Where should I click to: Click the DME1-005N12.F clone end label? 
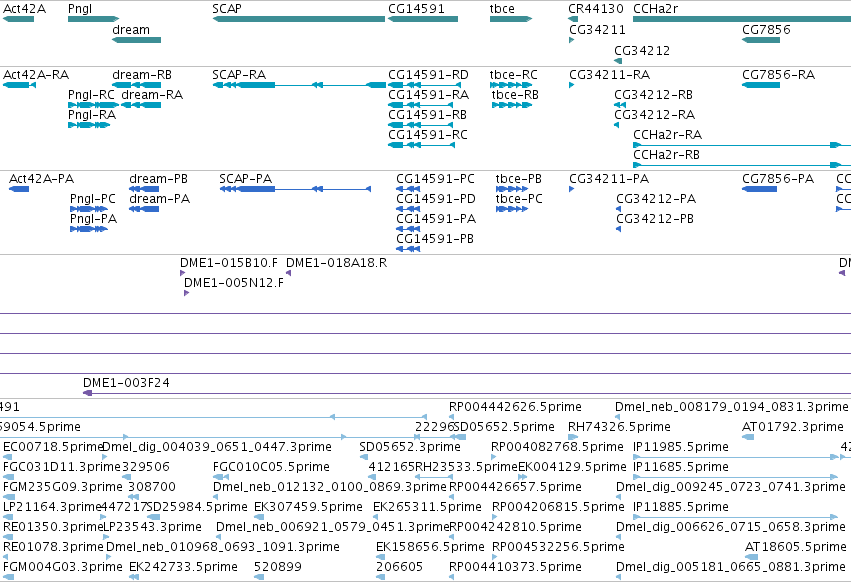tap(234, 283)
